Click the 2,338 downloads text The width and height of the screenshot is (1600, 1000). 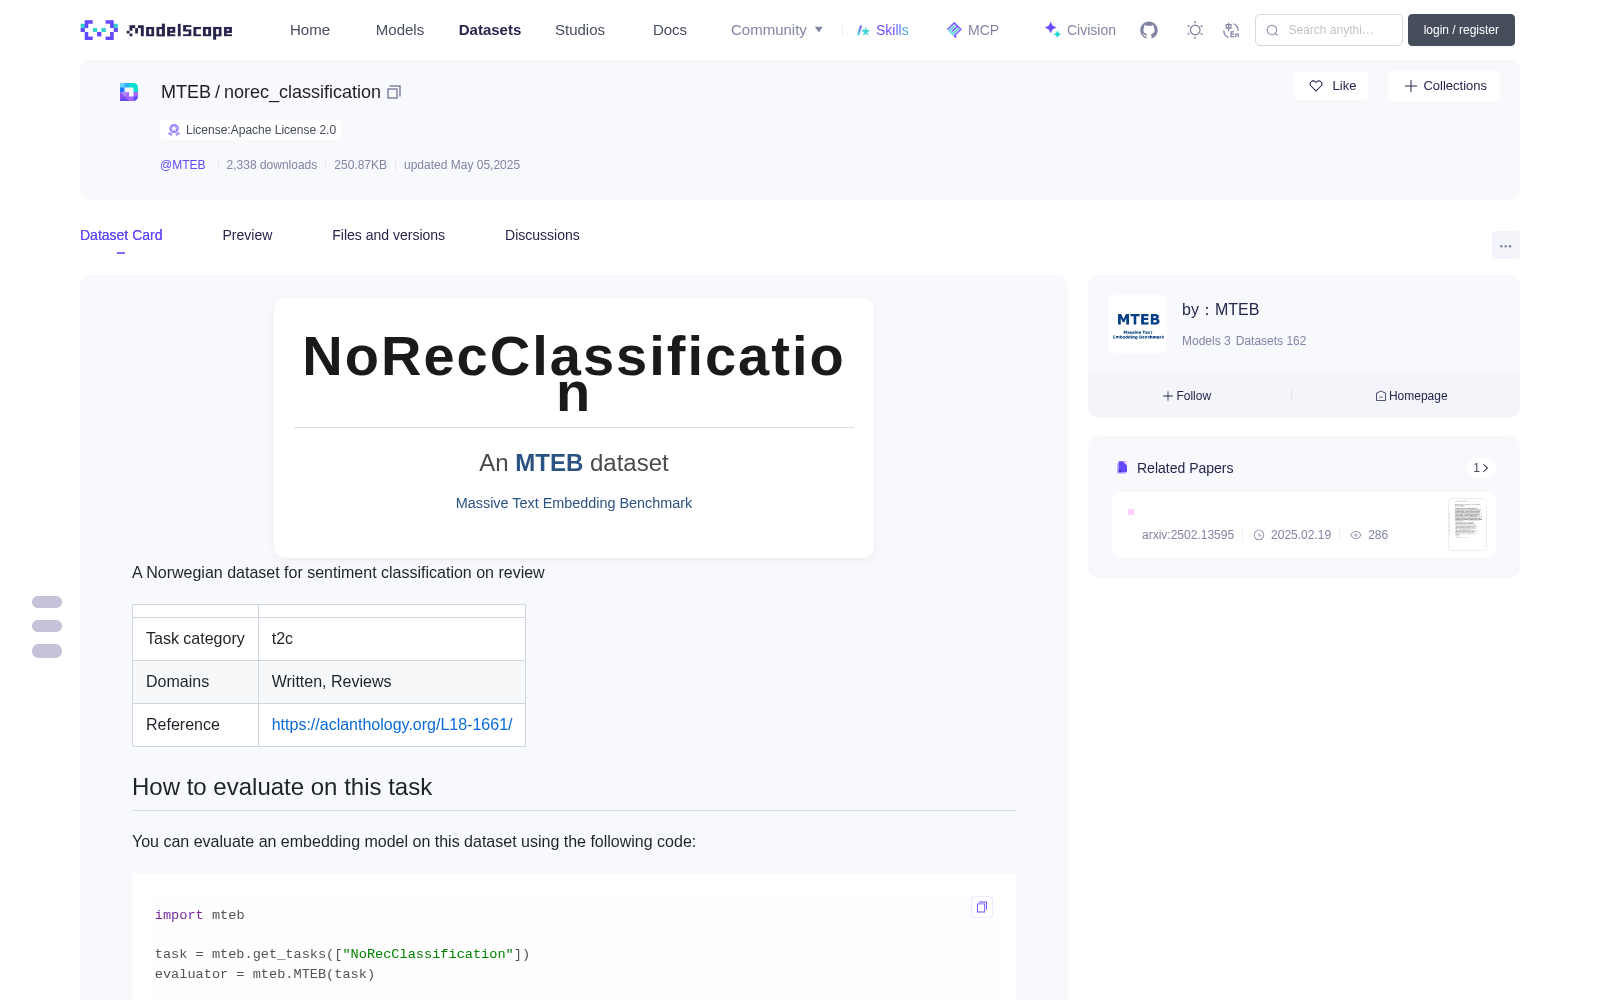(272, 165)
